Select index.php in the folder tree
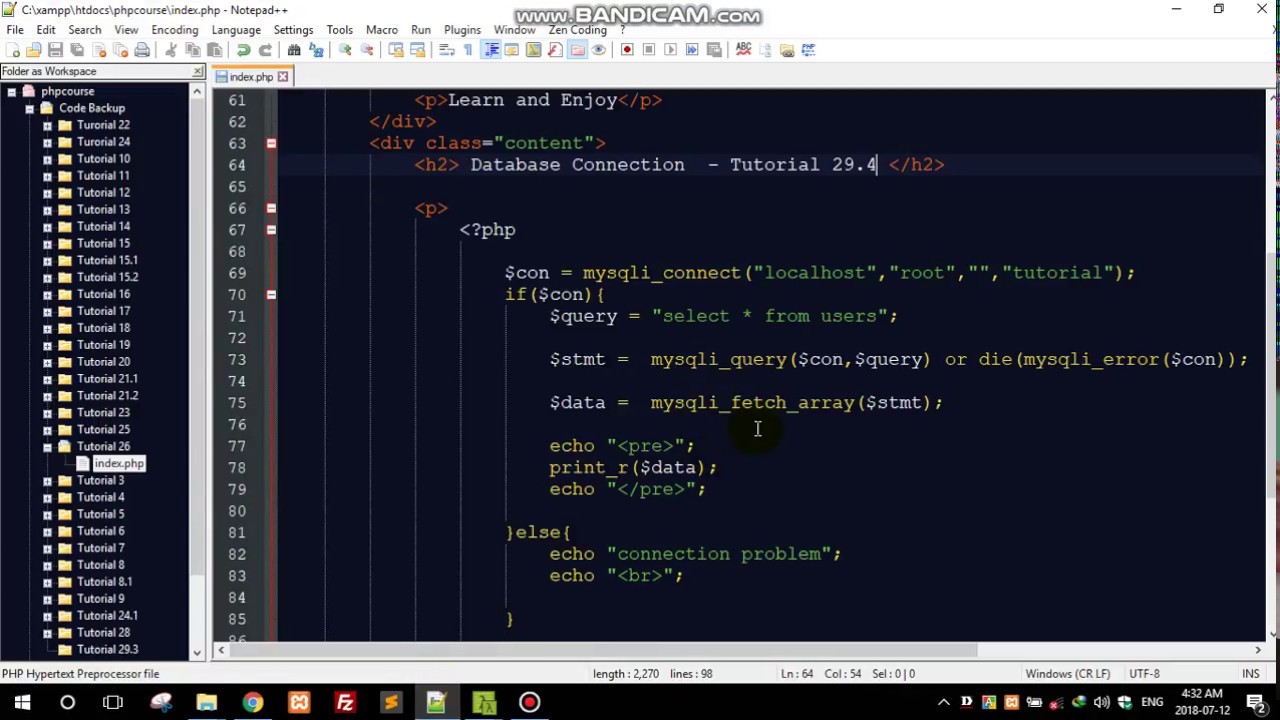1280x720 pixels. click(119, 464)
